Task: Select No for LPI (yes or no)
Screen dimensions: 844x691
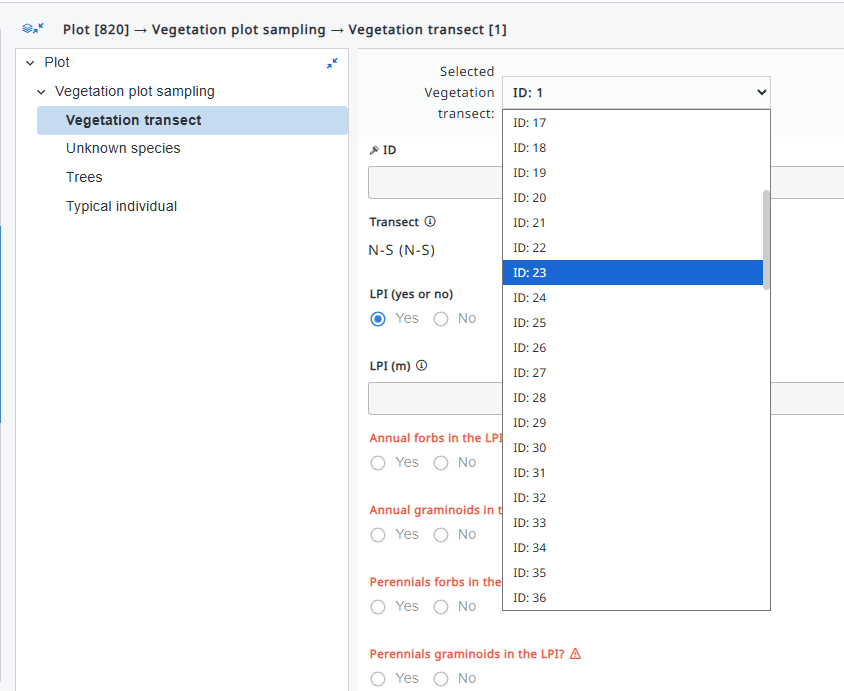Action: [x=441, y=319]
